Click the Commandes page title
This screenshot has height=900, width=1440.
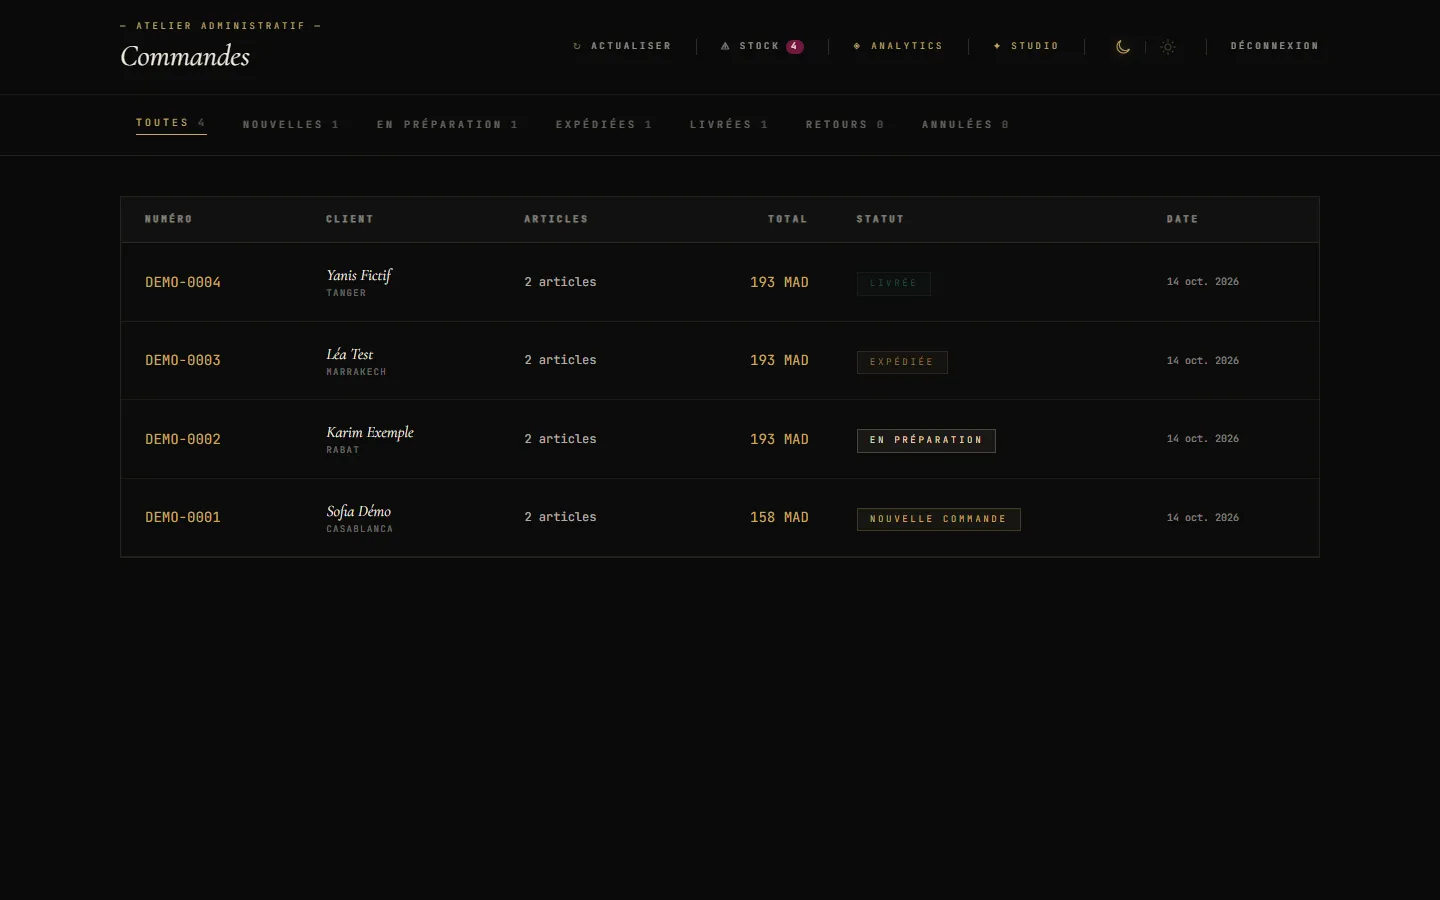pos(185,57)
